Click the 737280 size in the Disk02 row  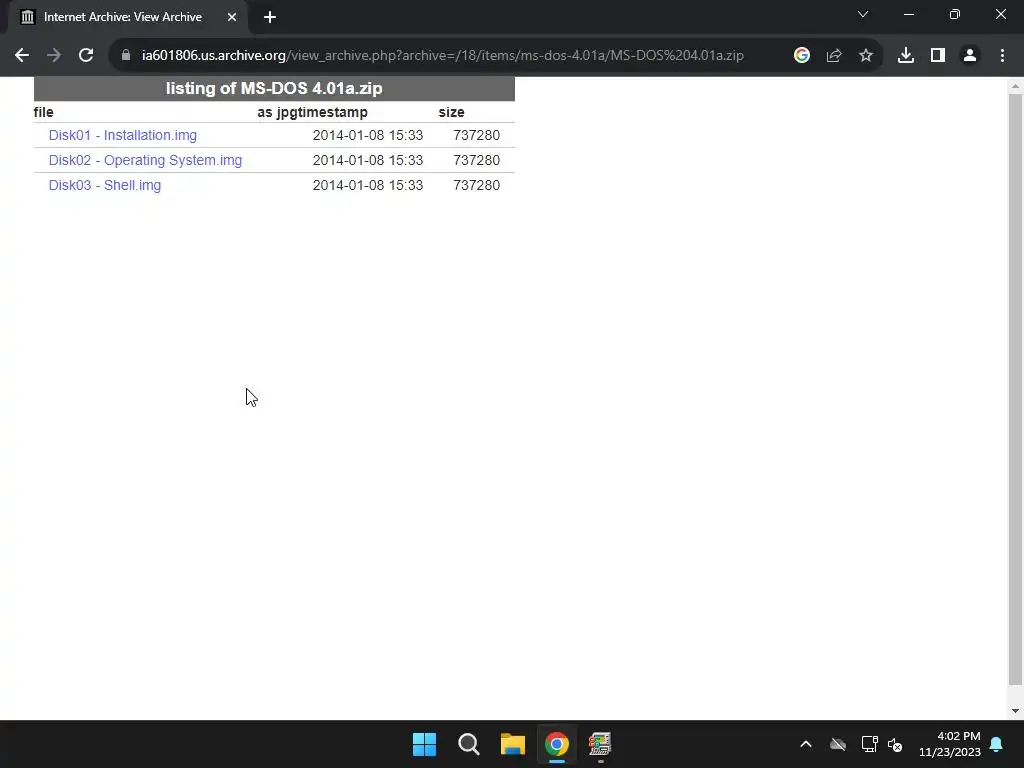pyautogui.click(x=477, y=160)
